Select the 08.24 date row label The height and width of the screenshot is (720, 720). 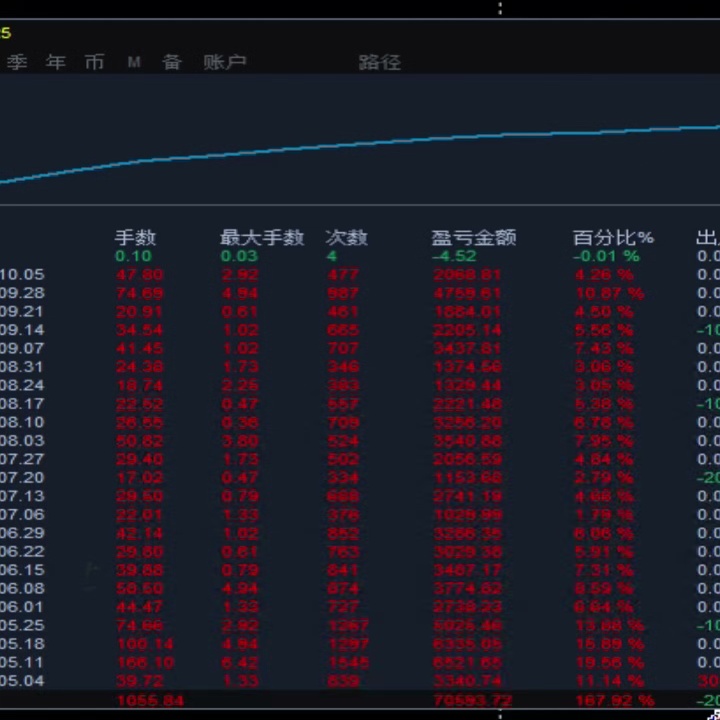pos(22,385)
